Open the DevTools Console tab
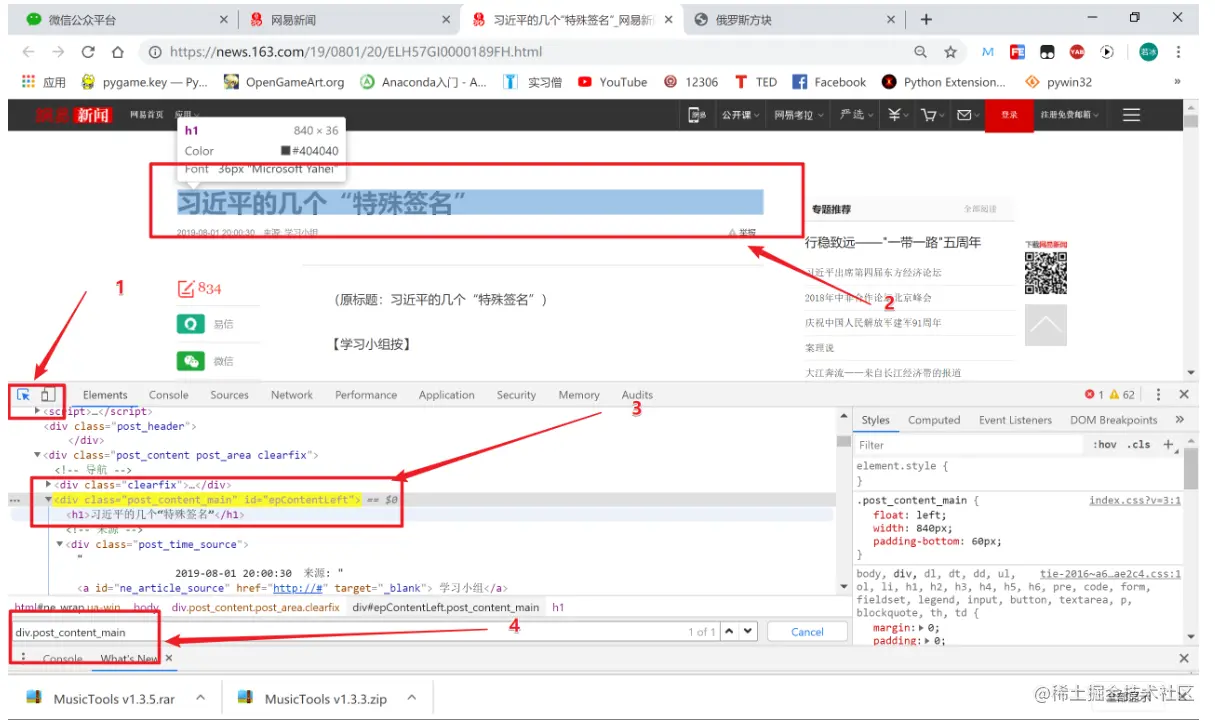1215x724 pixels. point(168,395)
